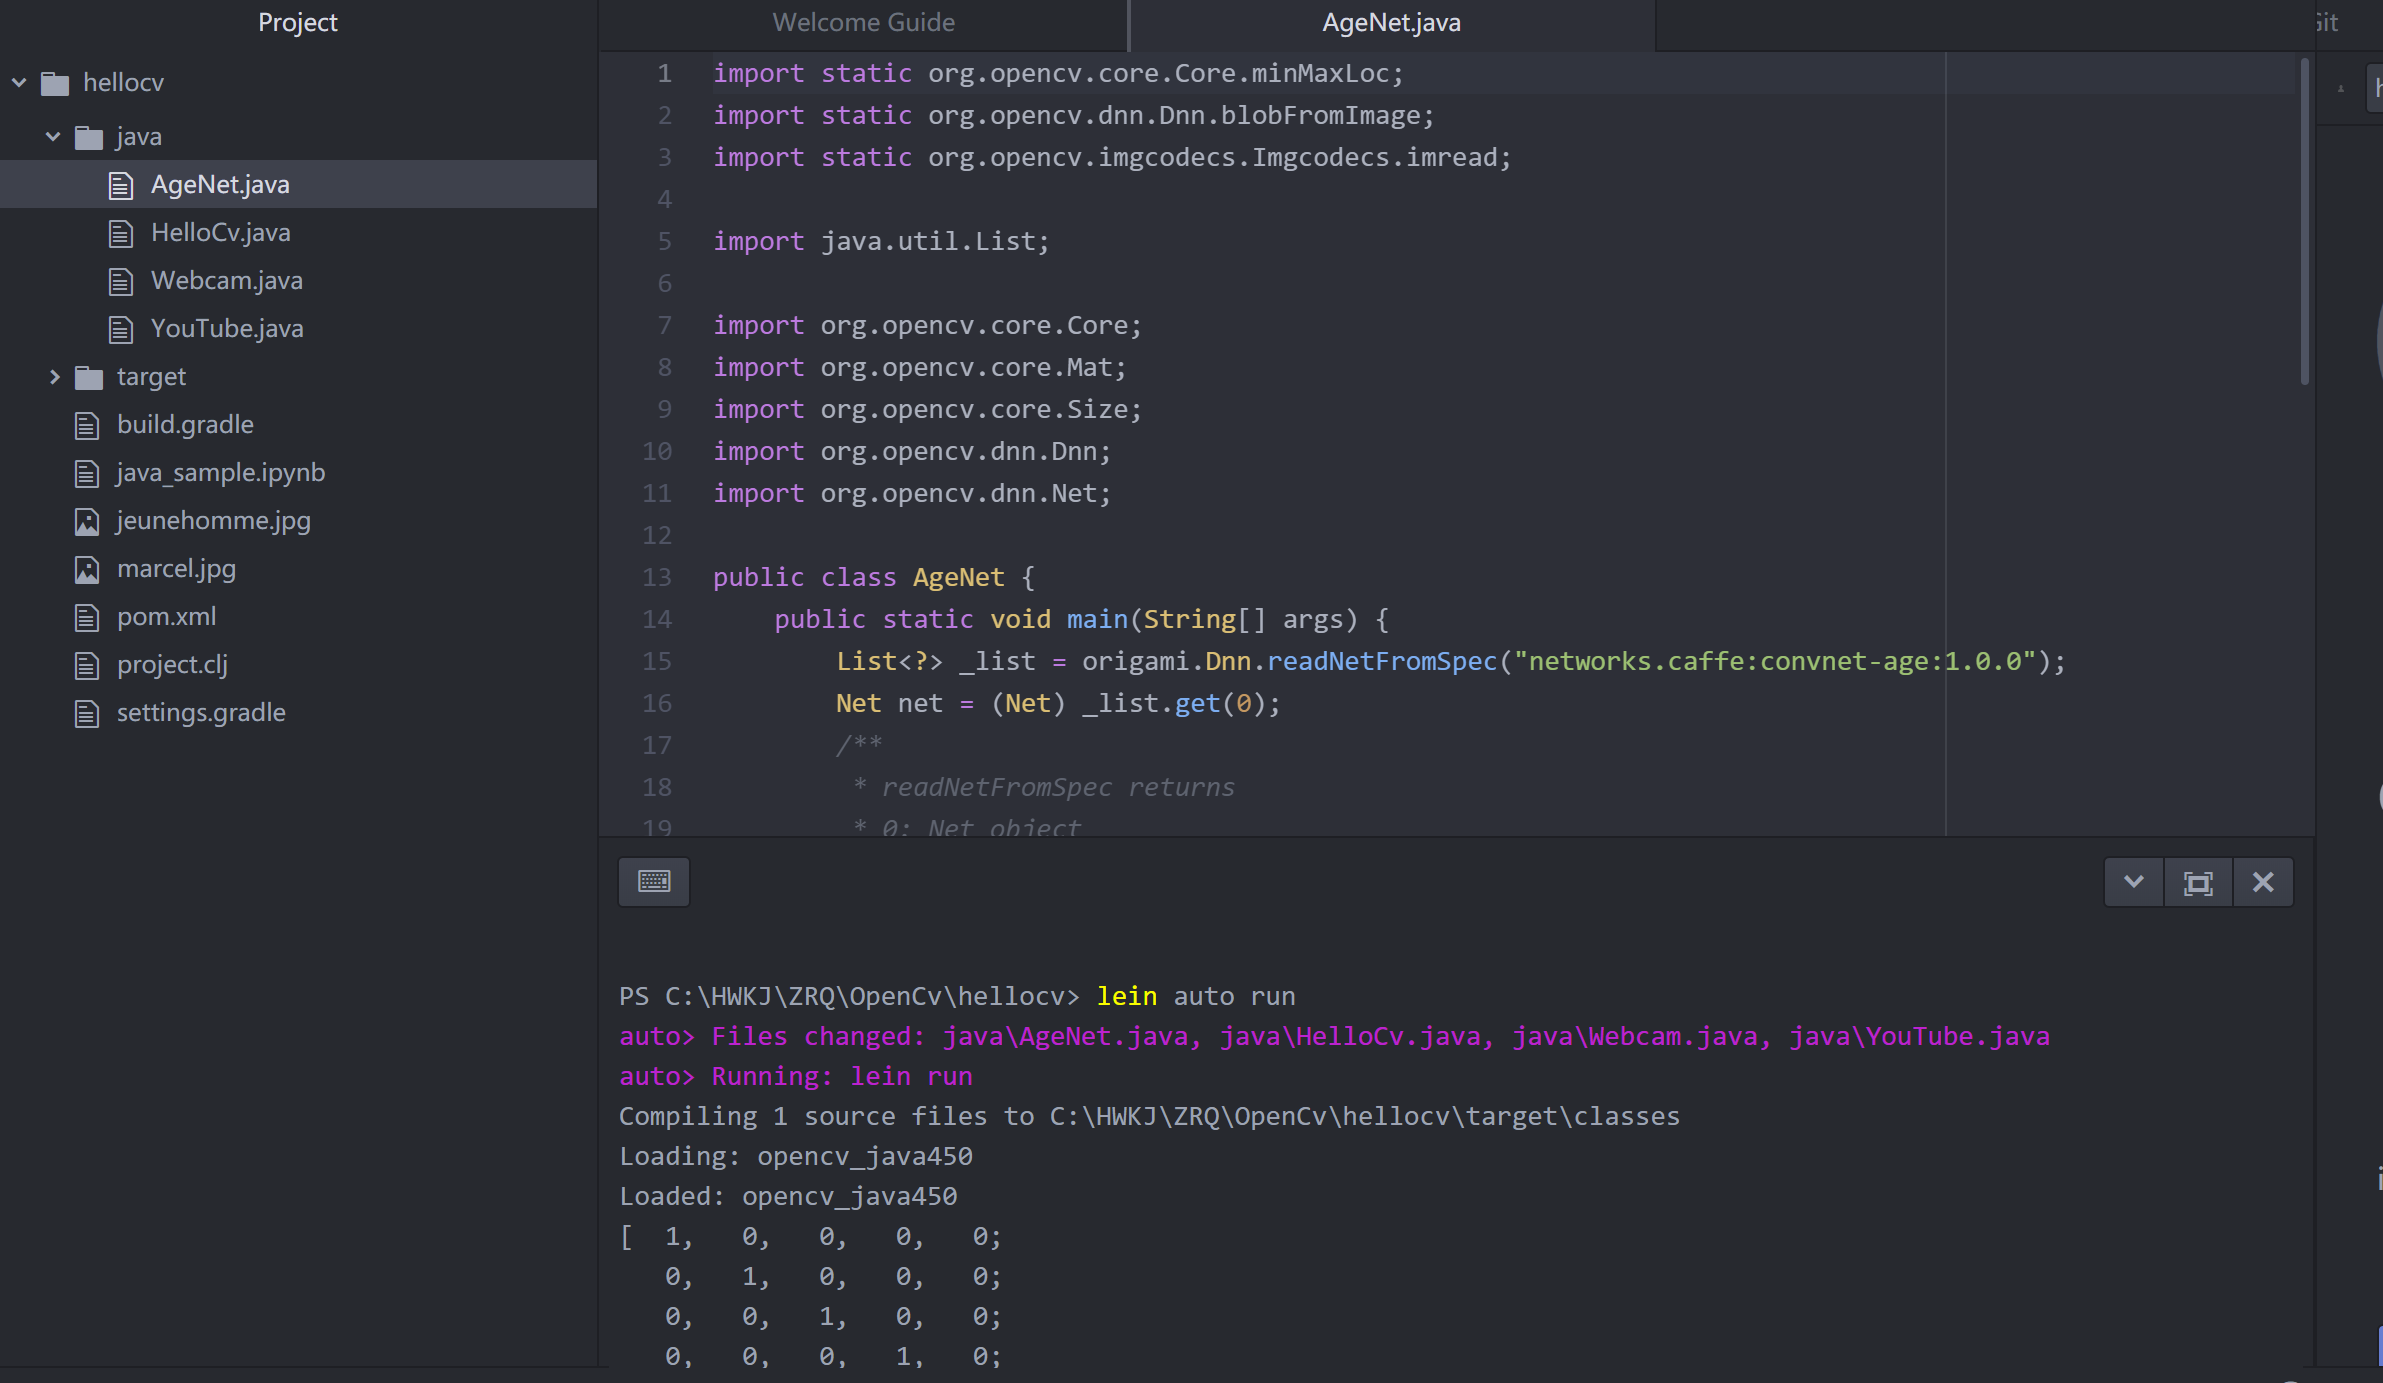Open build.gradle file

185,424
